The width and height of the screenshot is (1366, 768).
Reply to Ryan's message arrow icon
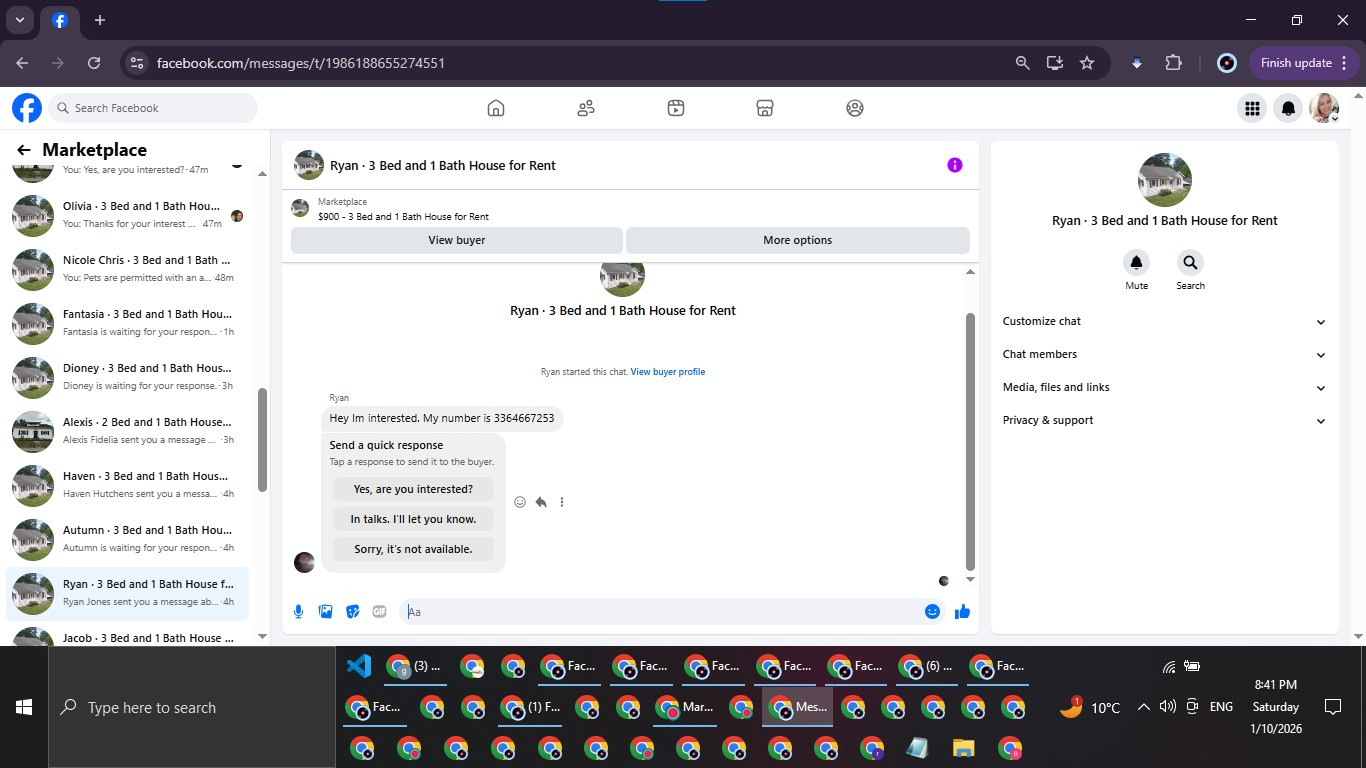click(541, 502)
